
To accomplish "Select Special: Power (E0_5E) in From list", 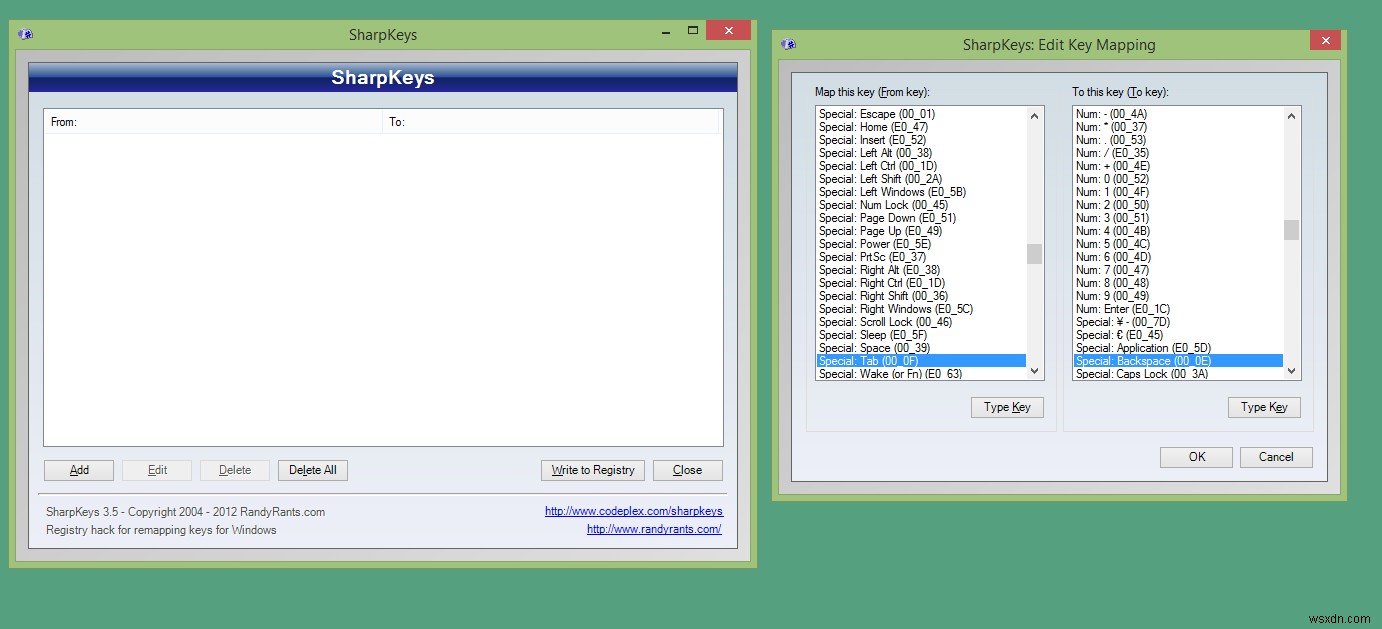I will (921, 244).
